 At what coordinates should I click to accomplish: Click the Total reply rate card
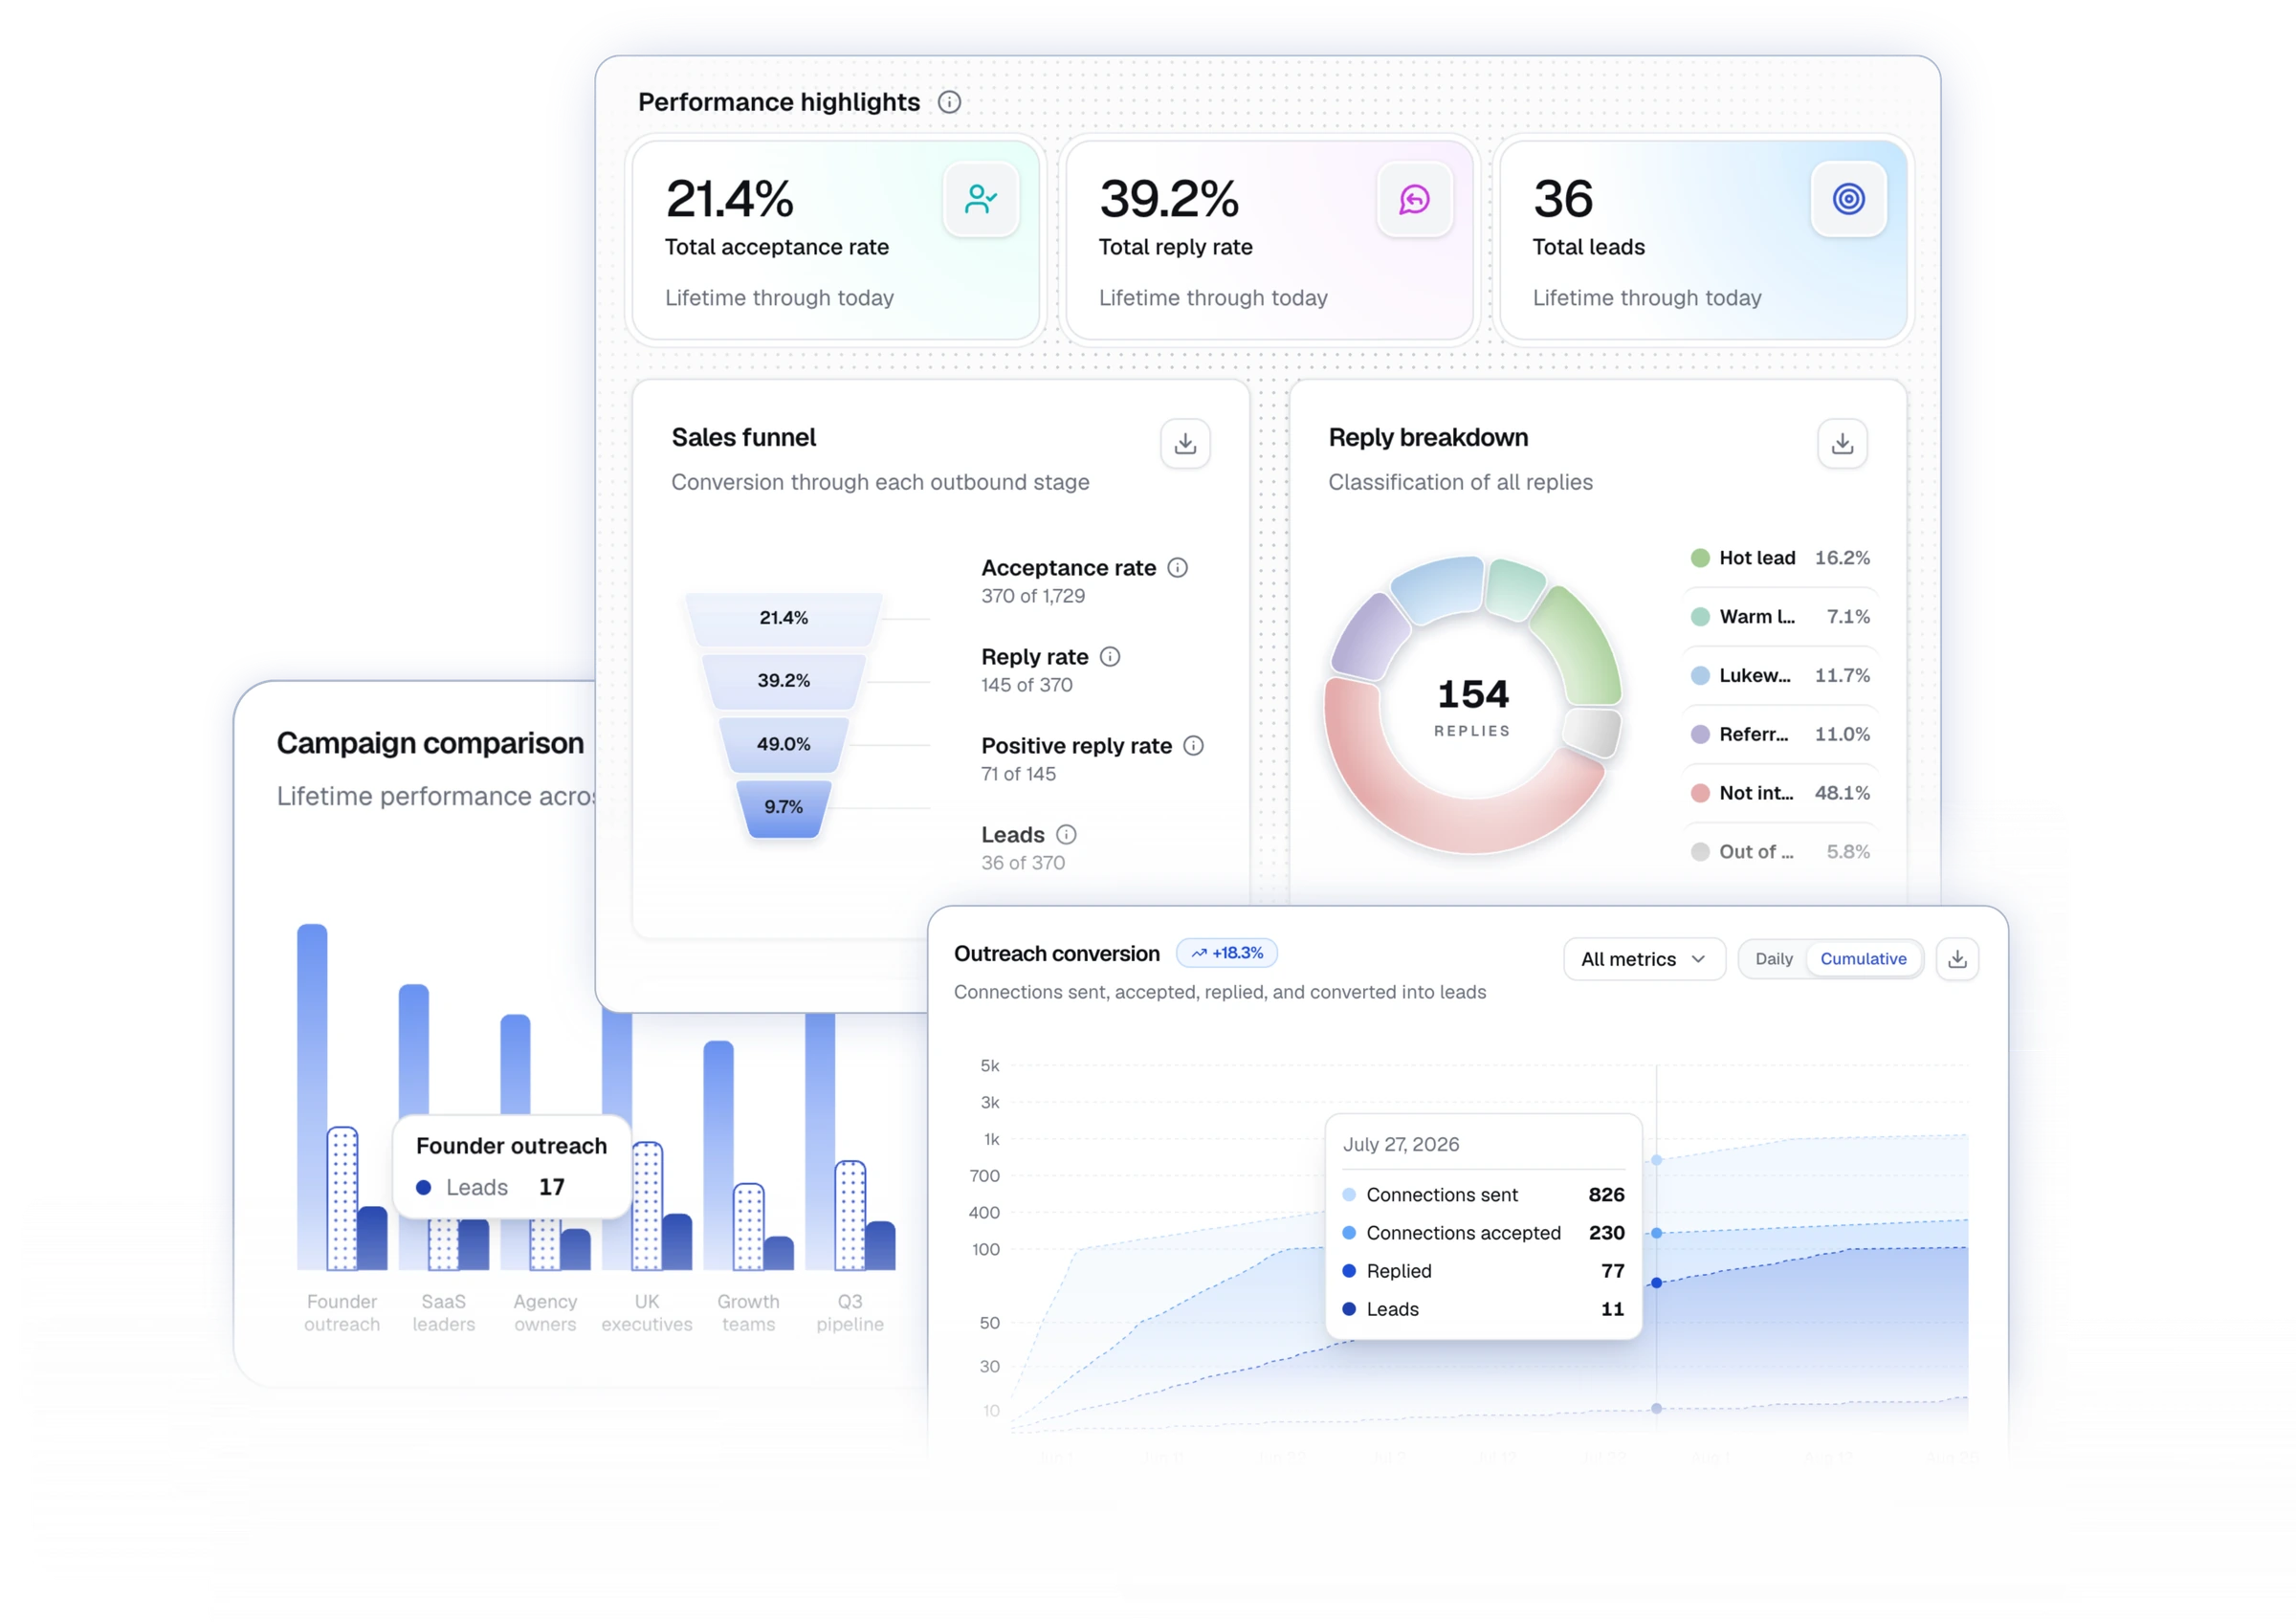1270,240
